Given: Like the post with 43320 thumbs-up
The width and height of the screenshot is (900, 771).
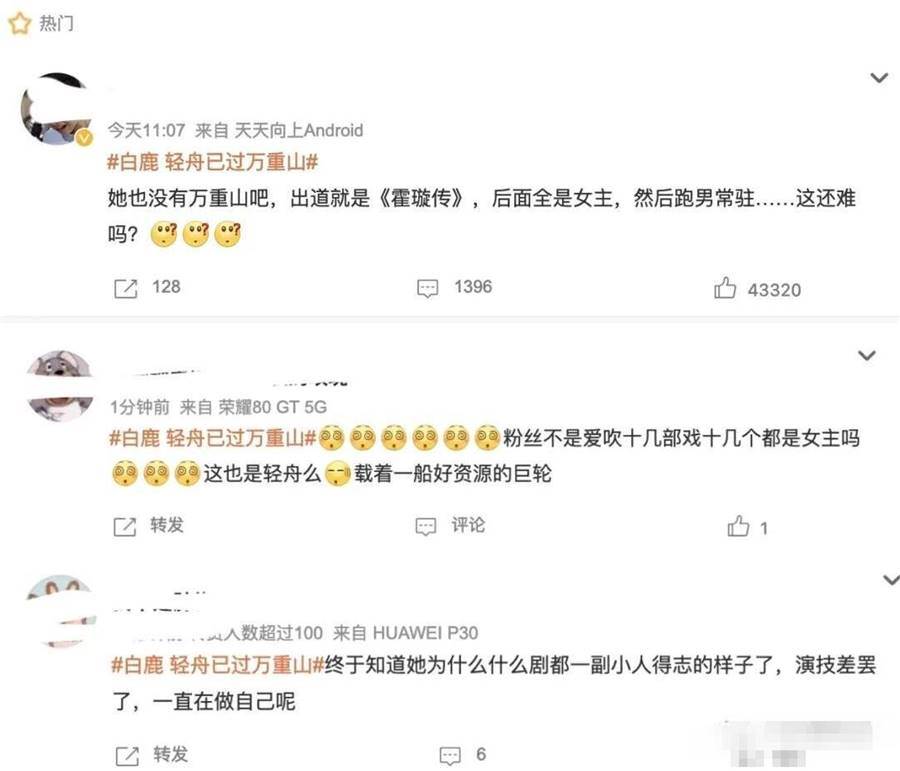Looking at the screenshot, I should 724,288.
